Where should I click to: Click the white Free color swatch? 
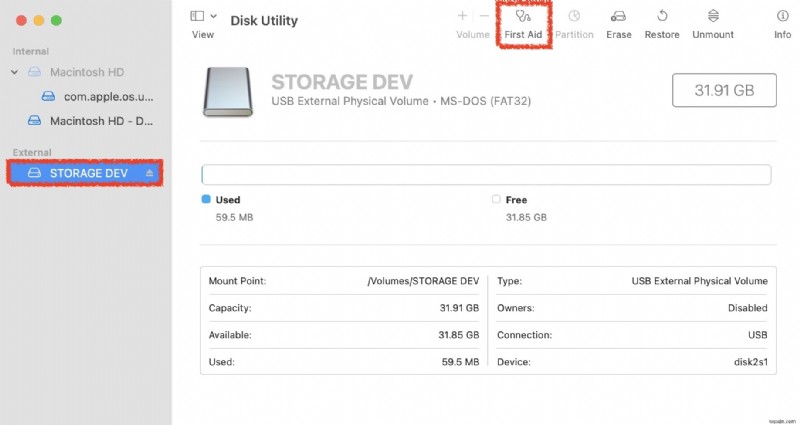pos(496,199)
